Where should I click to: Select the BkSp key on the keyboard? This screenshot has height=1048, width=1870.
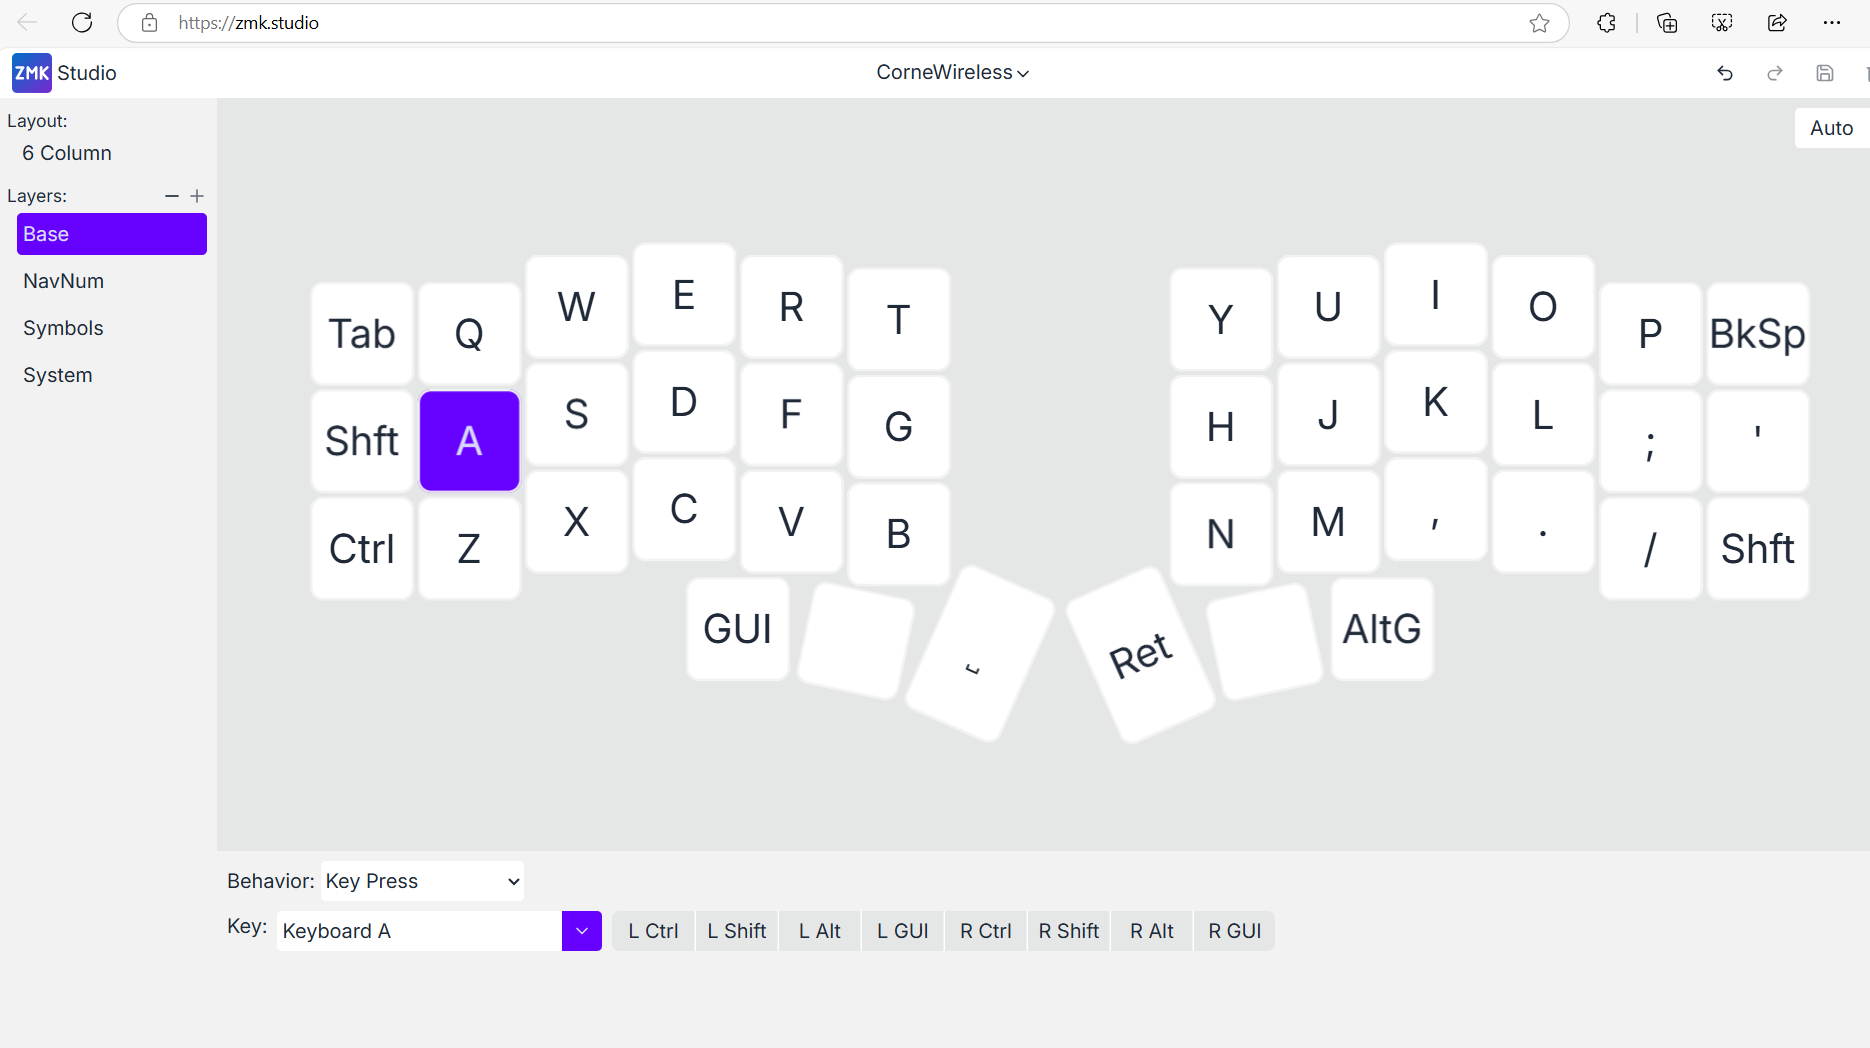(x=1757, y=334)
